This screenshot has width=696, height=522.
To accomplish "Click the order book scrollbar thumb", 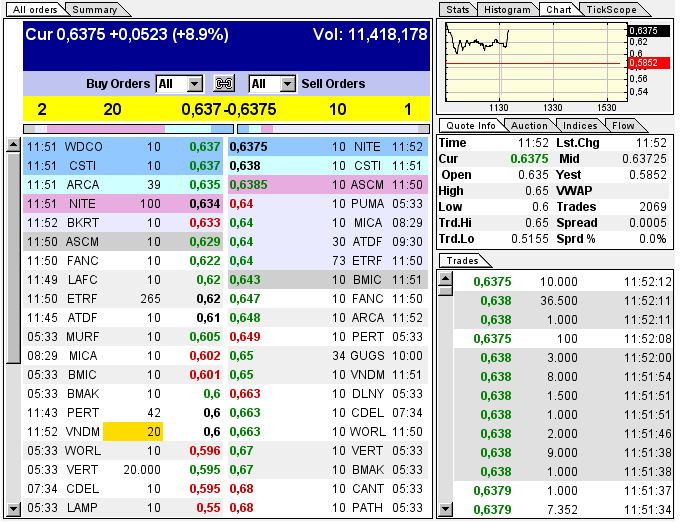I will [14, 258].
